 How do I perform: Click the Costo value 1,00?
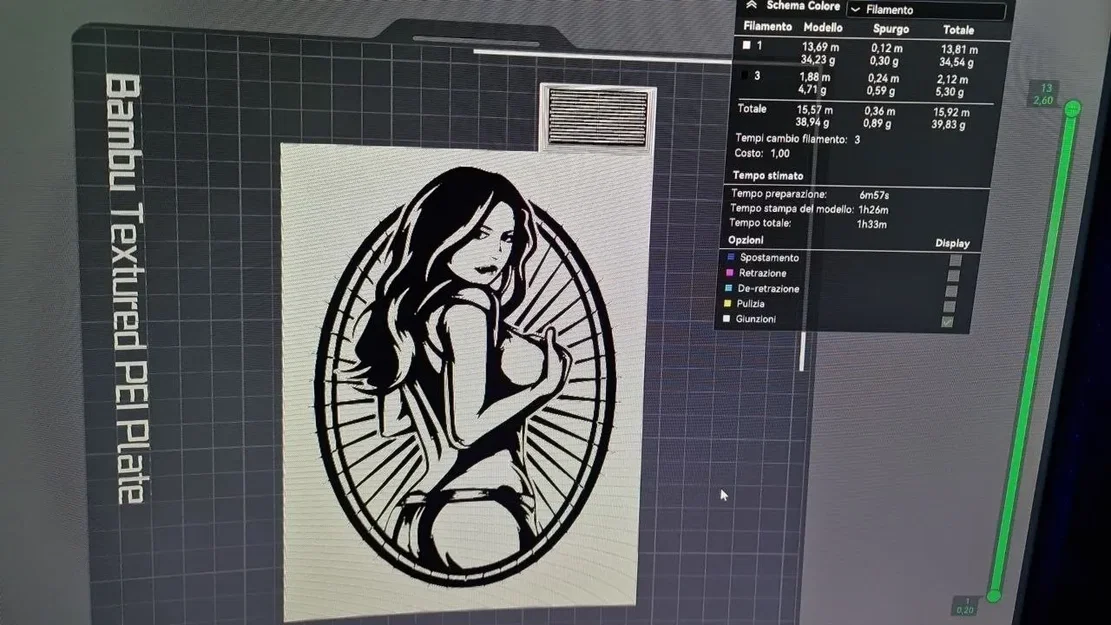(779, 153)
